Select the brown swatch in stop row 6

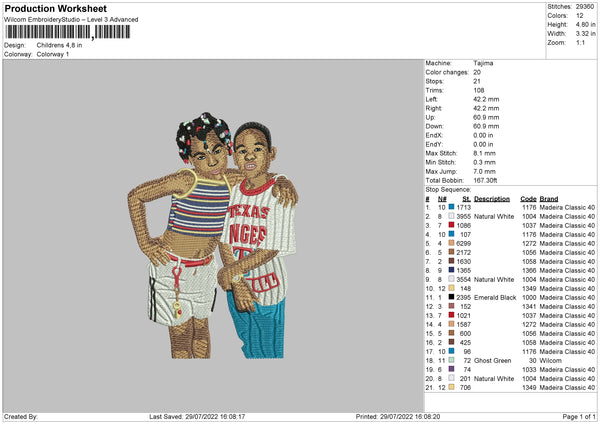point(451,252)
